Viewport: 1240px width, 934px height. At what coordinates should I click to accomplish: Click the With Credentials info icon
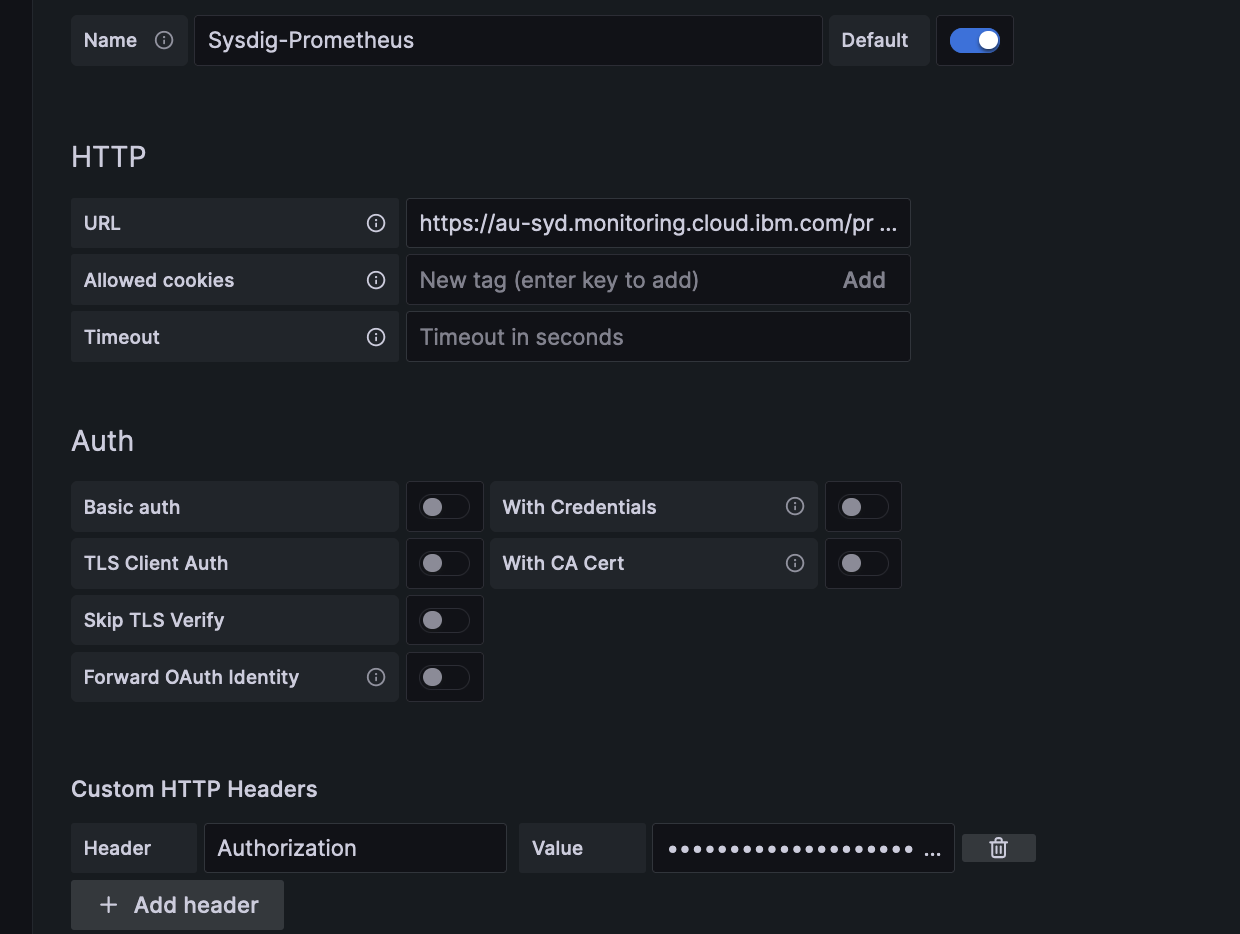pos(795,506)
